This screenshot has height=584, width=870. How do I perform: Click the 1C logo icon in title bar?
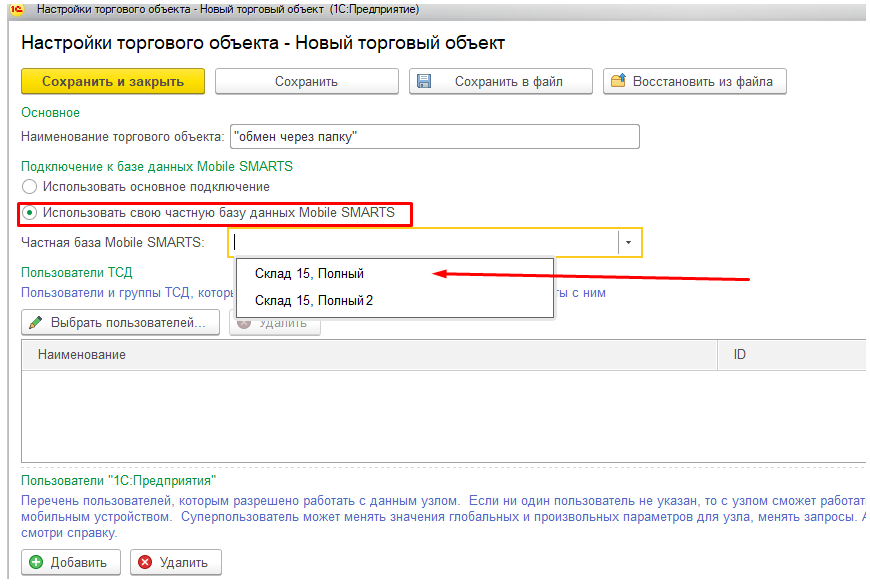tap(16, 9)
